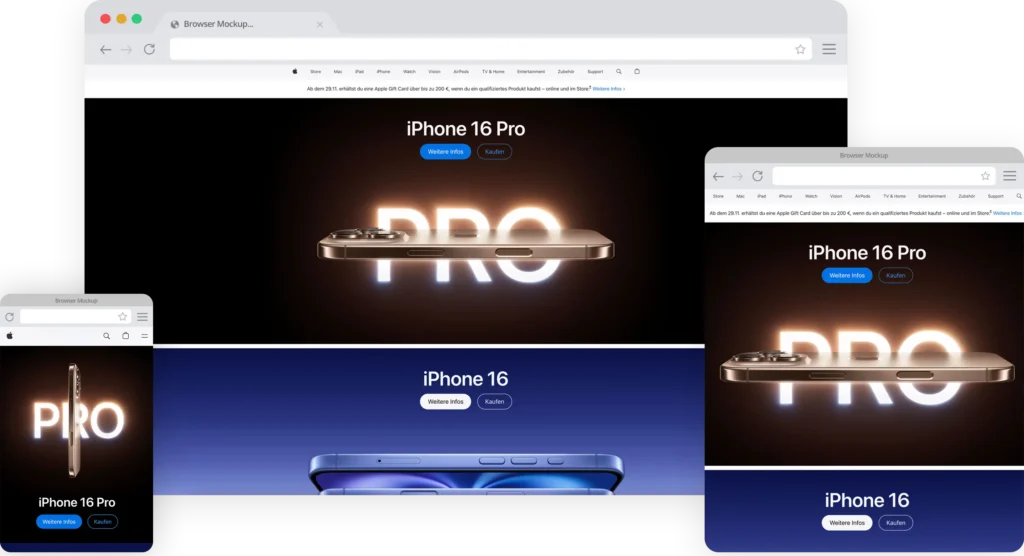Close the 'Browser Mockup...' tab

coord(320,24)
